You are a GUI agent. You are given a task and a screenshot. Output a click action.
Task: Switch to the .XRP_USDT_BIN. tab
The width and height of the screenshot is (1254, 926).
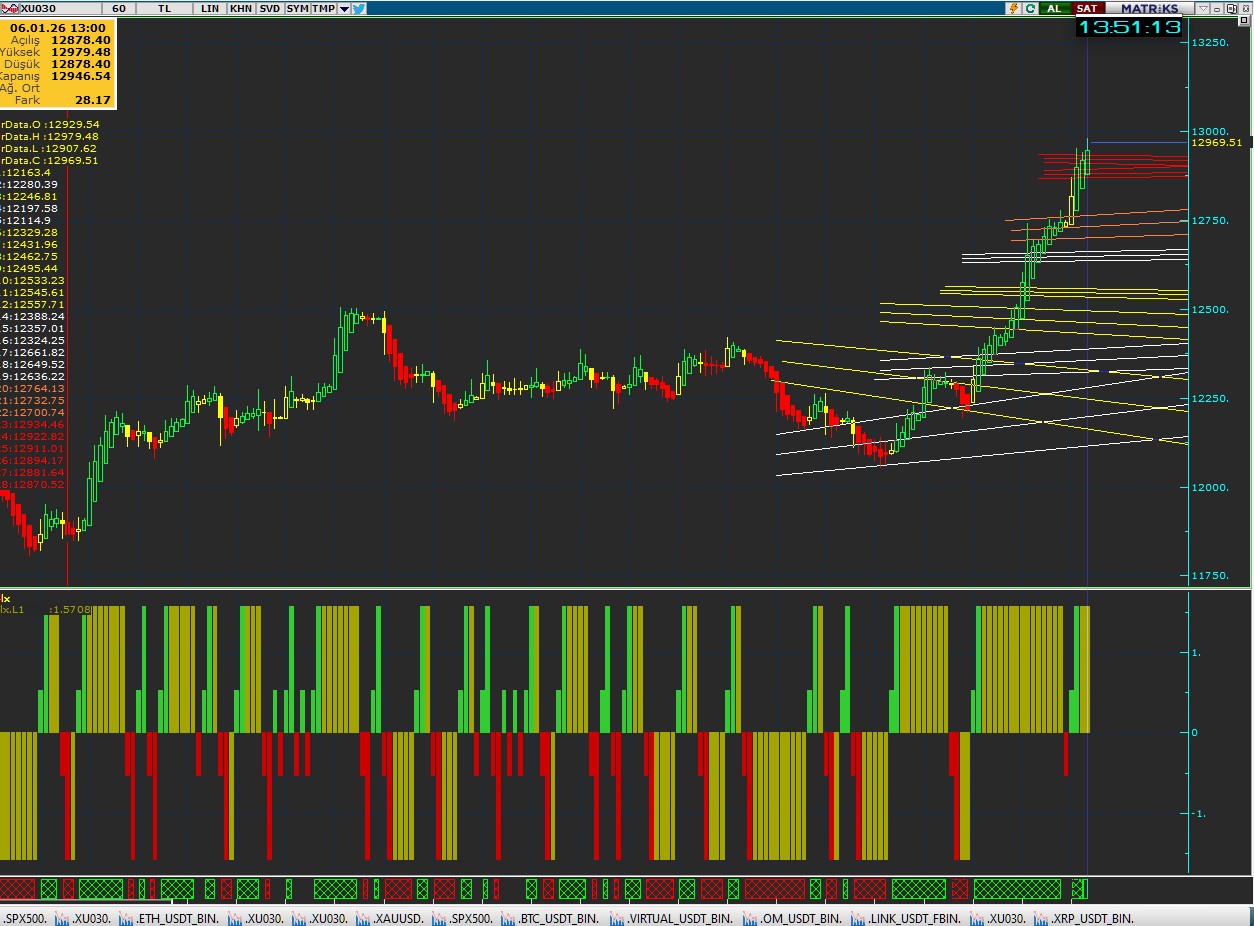1085,918
